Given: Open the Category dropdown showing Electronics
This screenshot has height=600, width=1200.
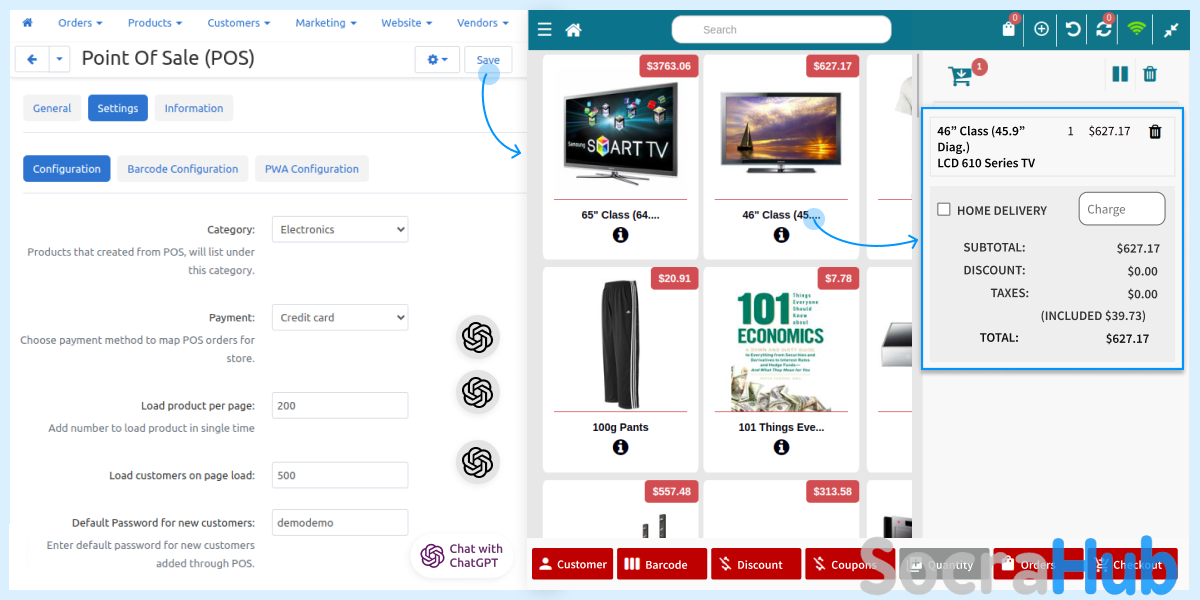Looking at the screenshot, I should tap(340, 230).
